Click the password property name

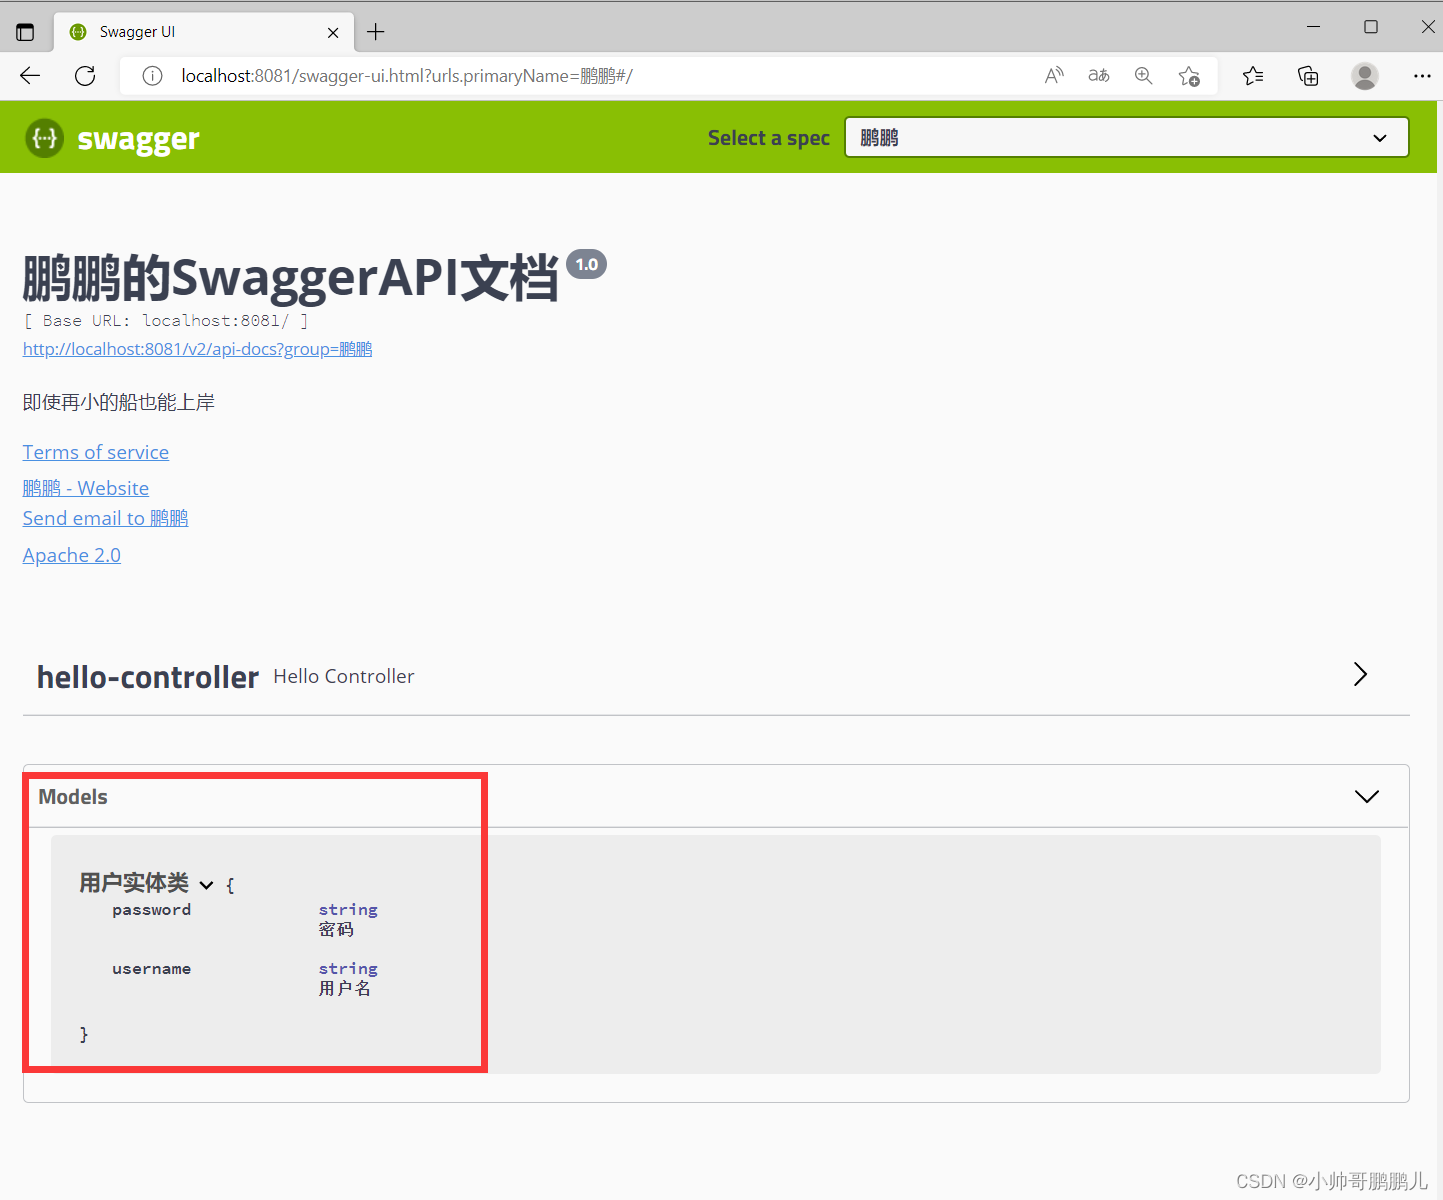(x=151, y=910)
